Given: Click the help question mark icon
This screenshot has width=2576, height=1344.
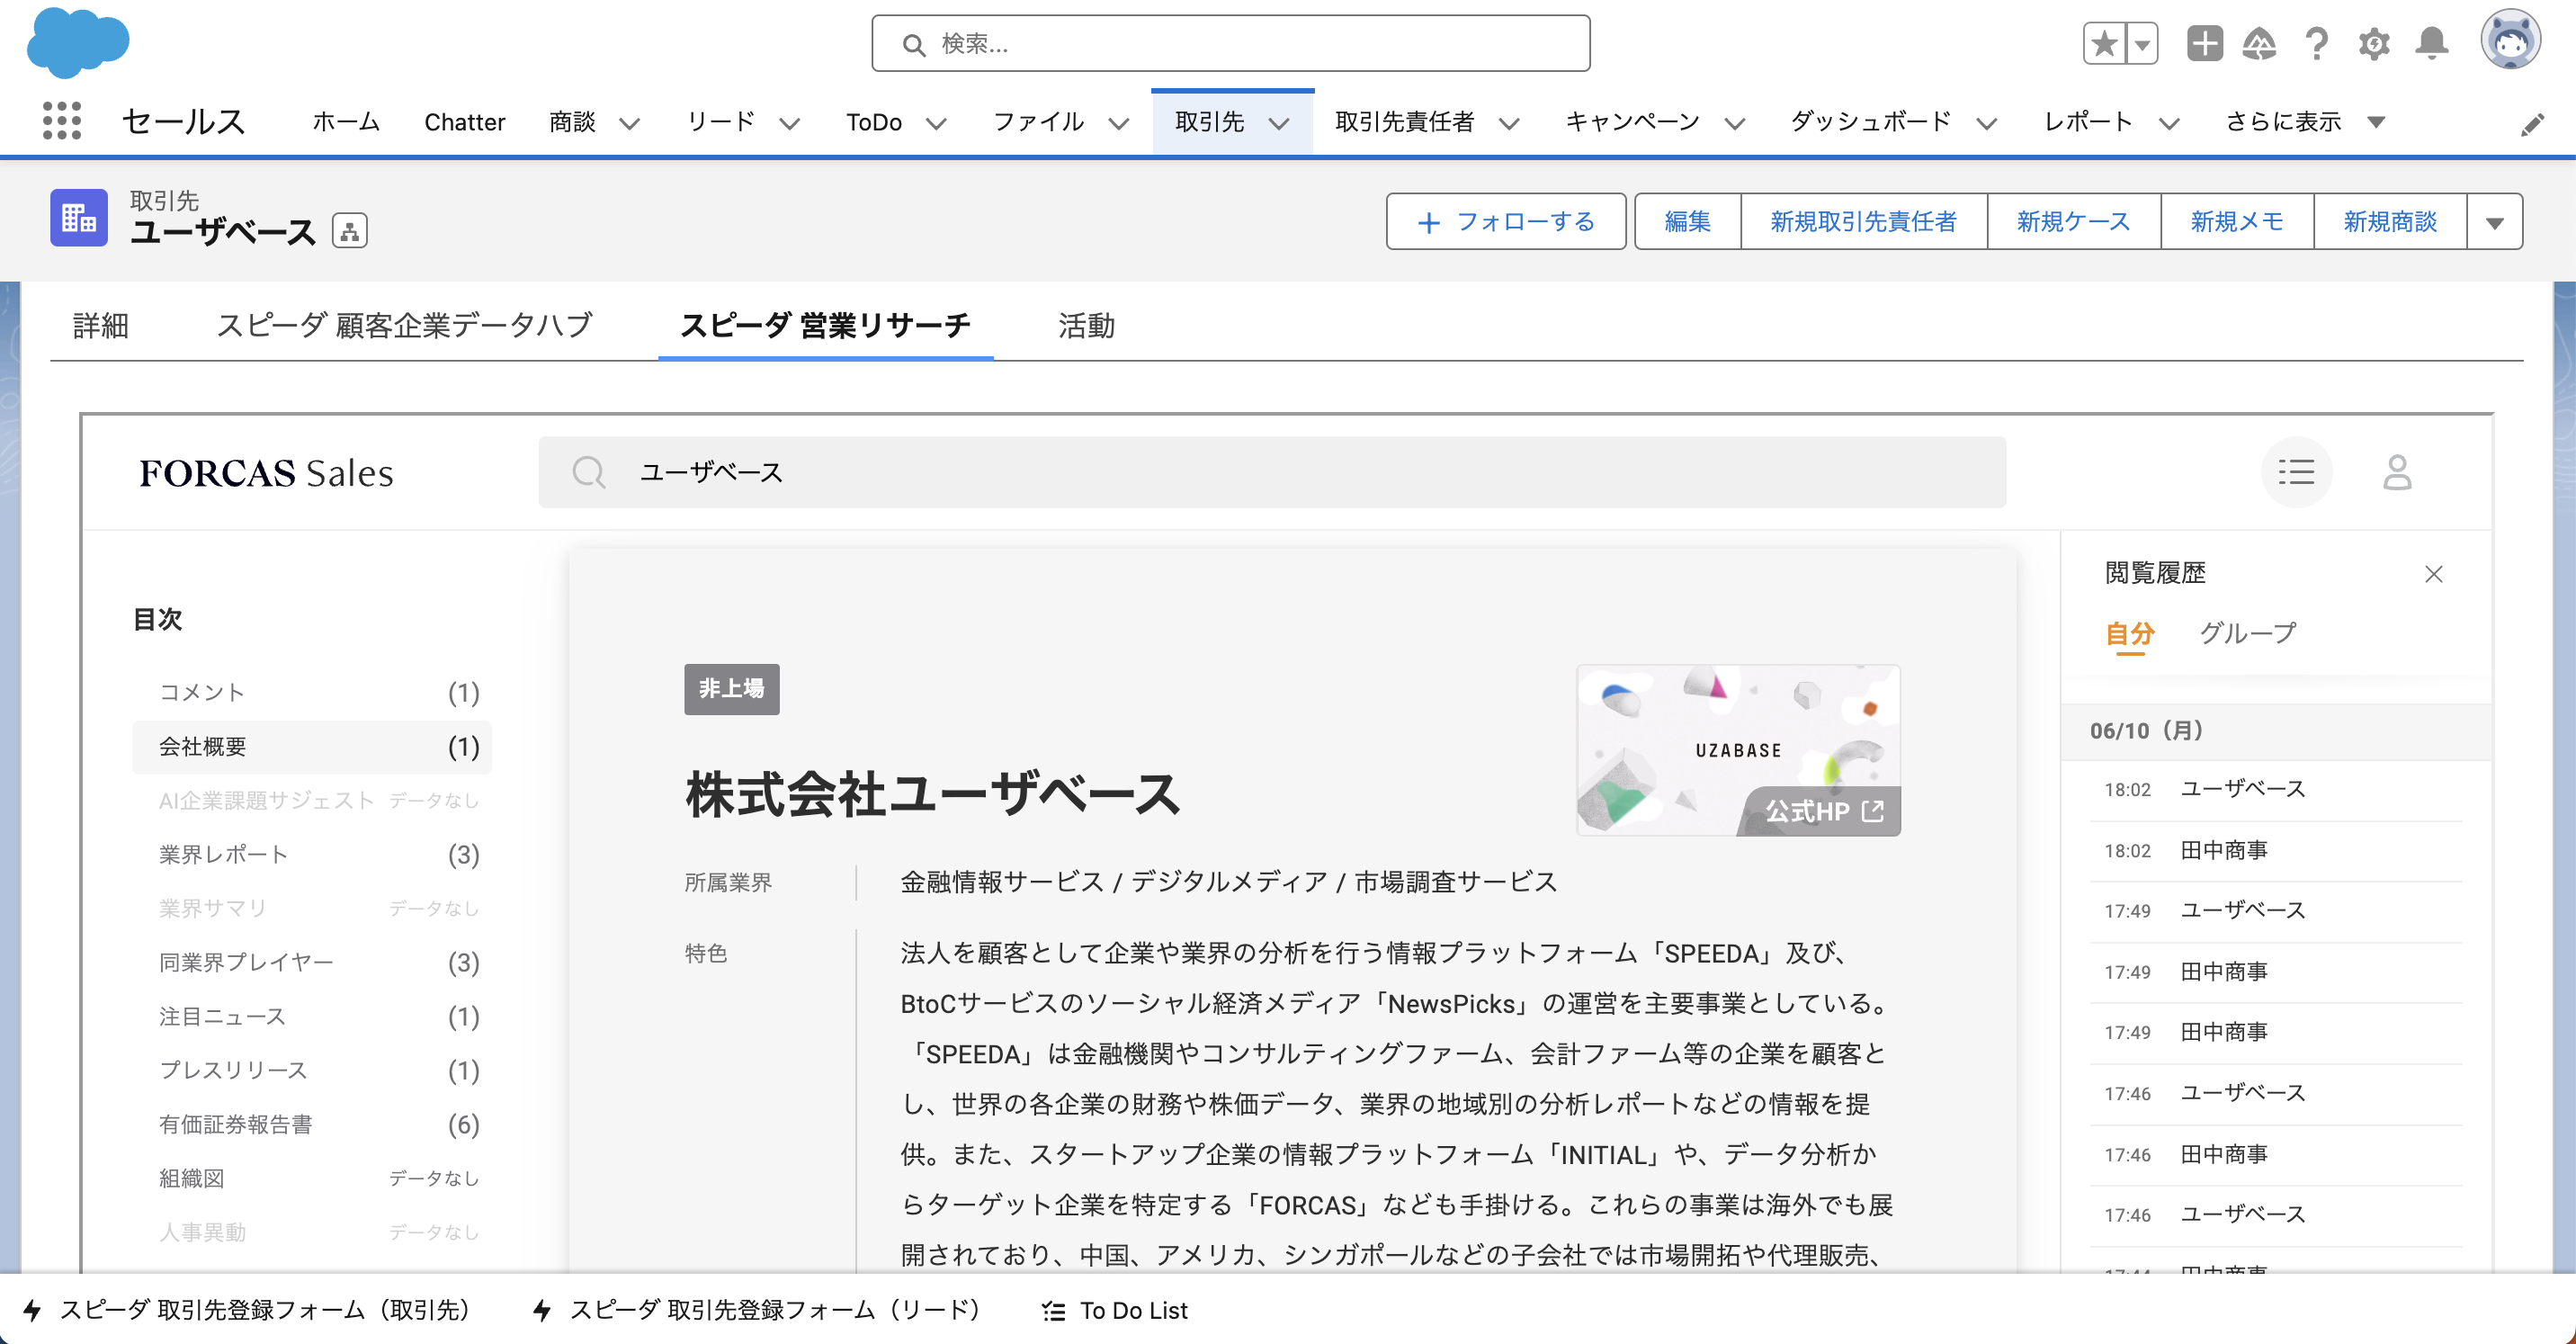Looking at the screenshot, I should tap(2317, 43).
